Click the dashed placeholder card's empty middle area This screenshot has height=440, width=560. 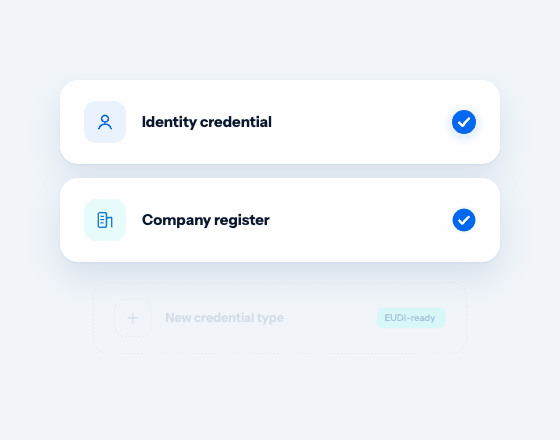coord(330,318)
